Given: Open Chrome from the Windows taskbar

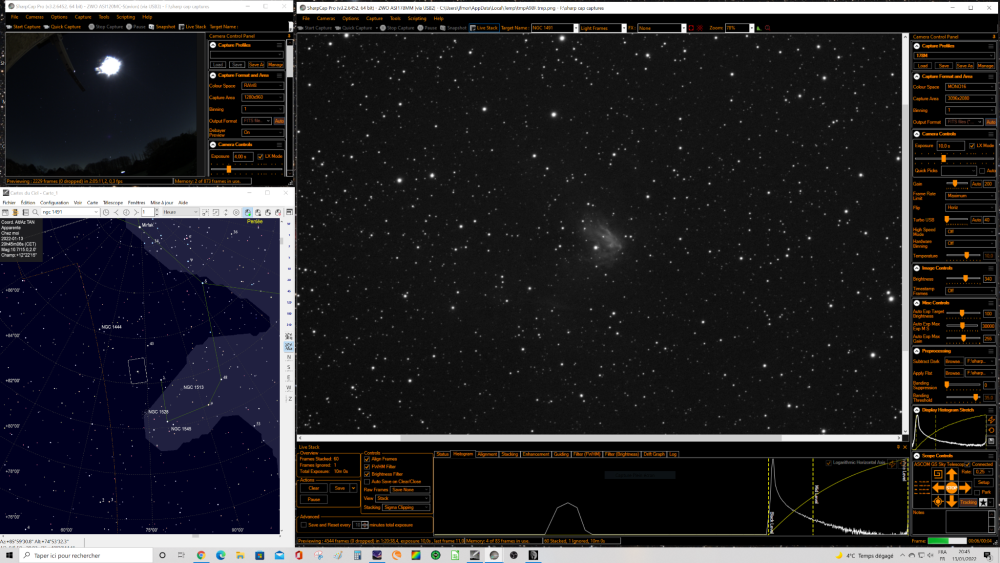Looking at the screenshot, I should (201, 555).
